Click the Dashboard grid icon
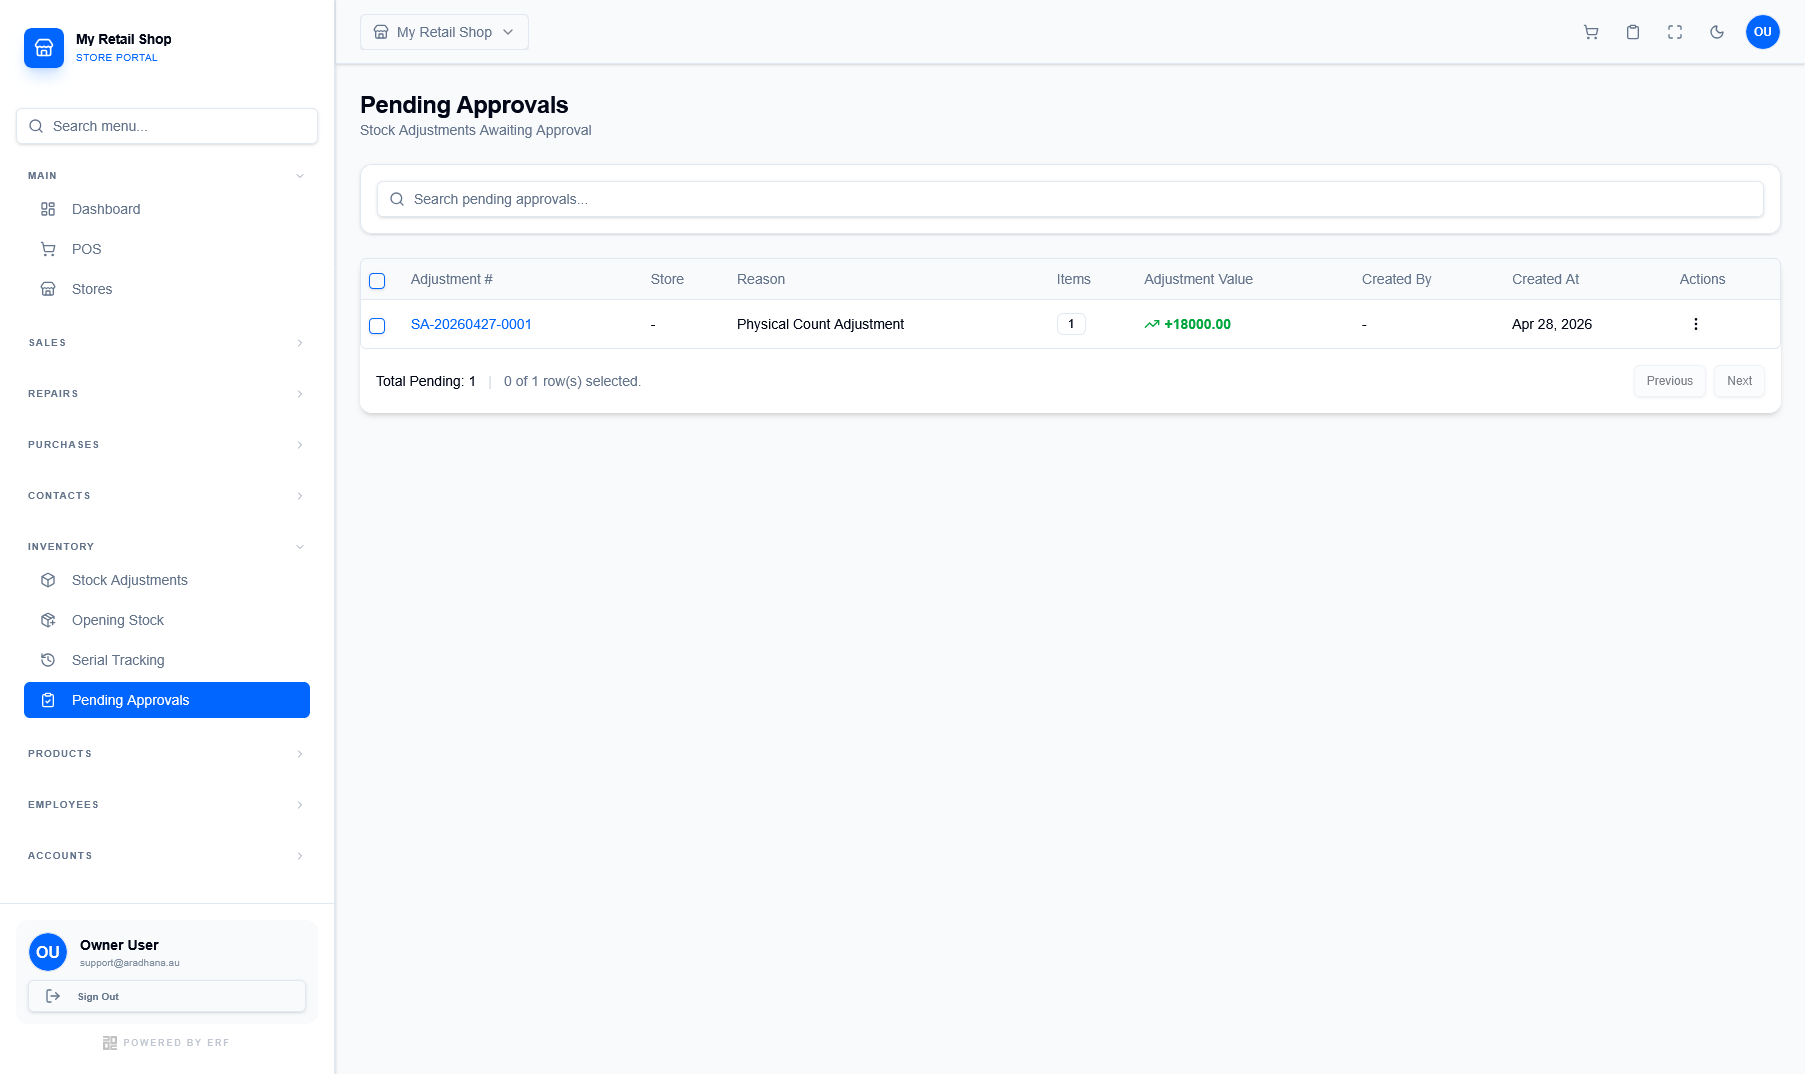The image size is (1805, 1074). [48, 209]
